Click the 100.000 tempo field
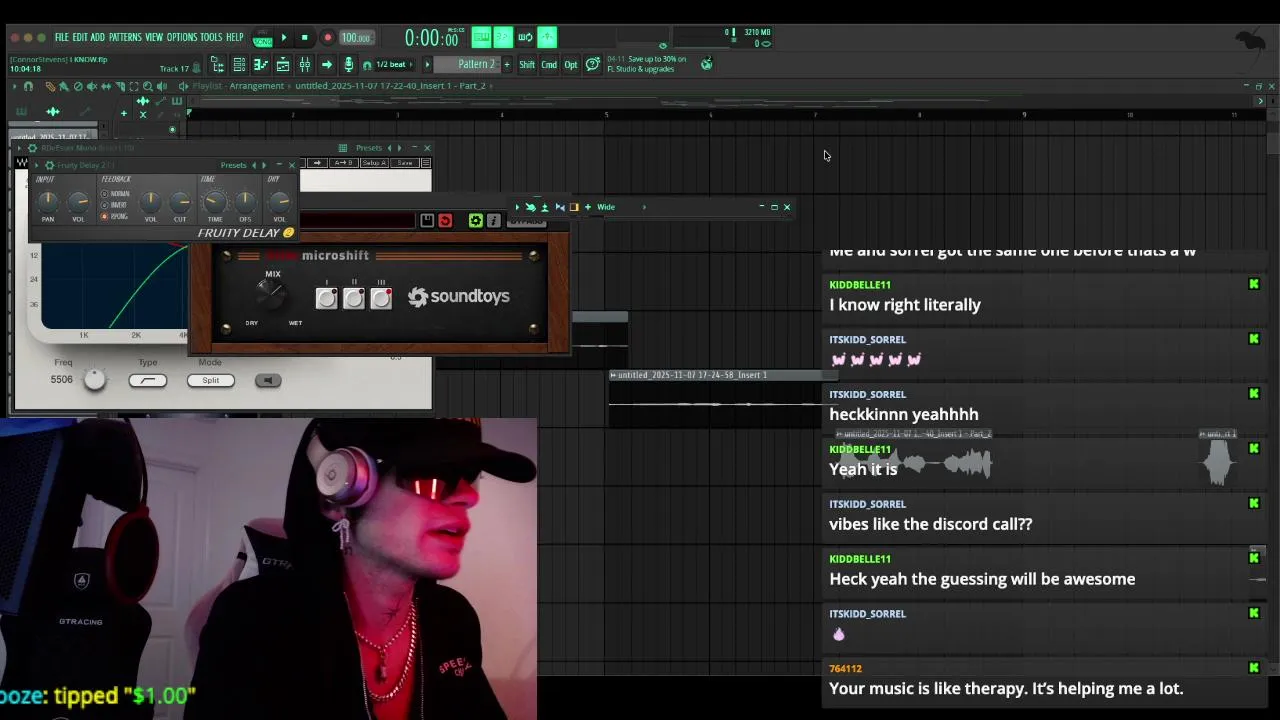Viewport: 1280px width, 720px height. click(x=356, y=38)
